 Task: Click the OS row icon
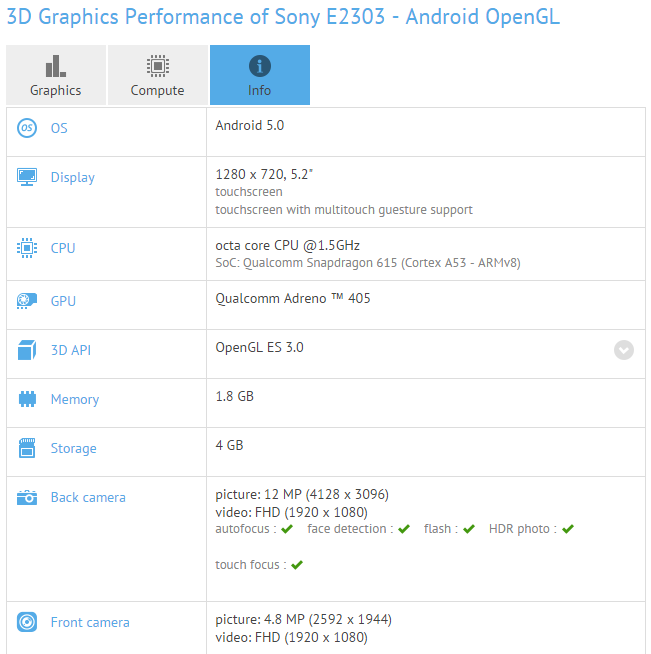point(27,128)
